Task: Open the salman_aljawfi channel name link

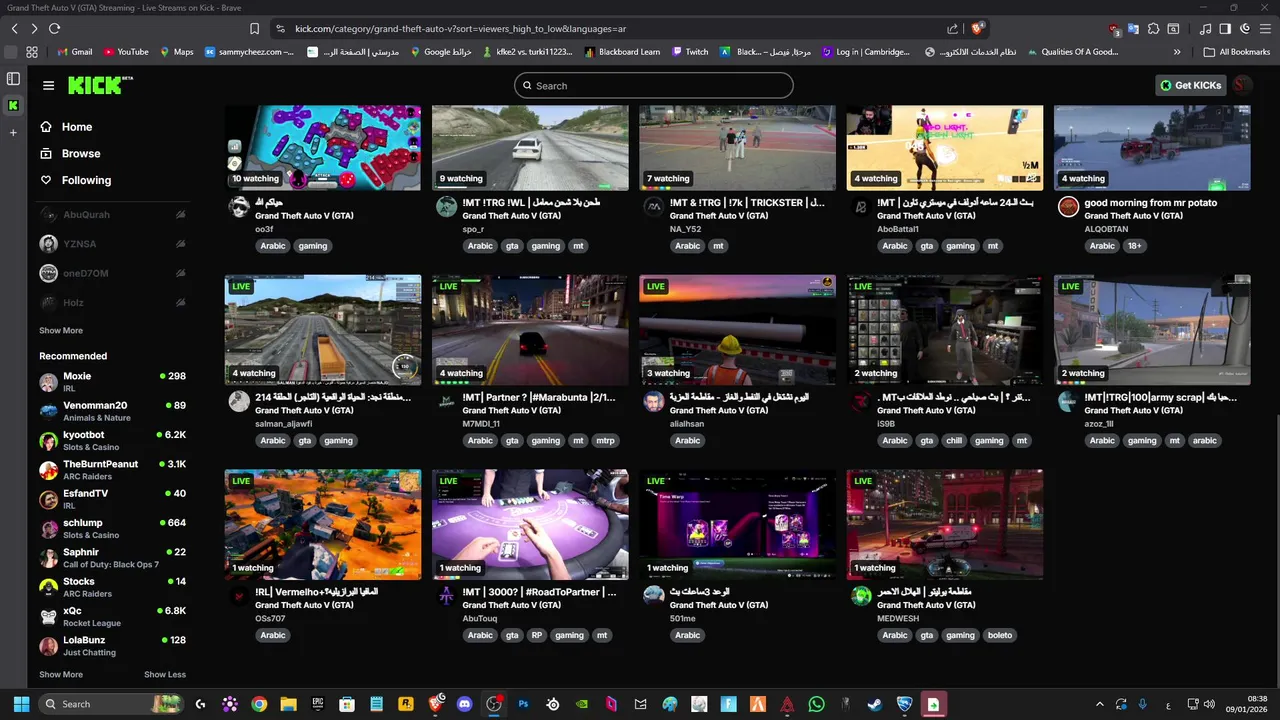Action: coord(284,423)
